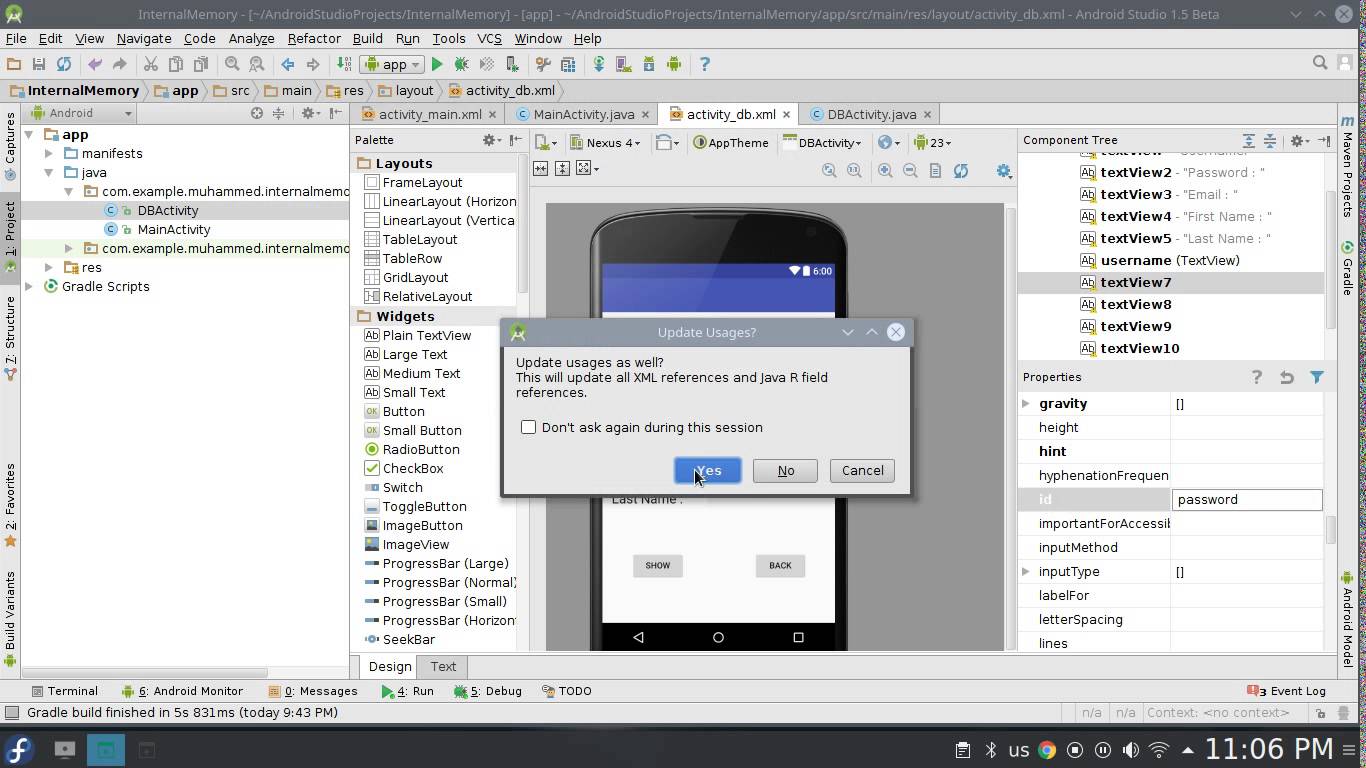Open the SDK Manager icon

coord(649,63)
